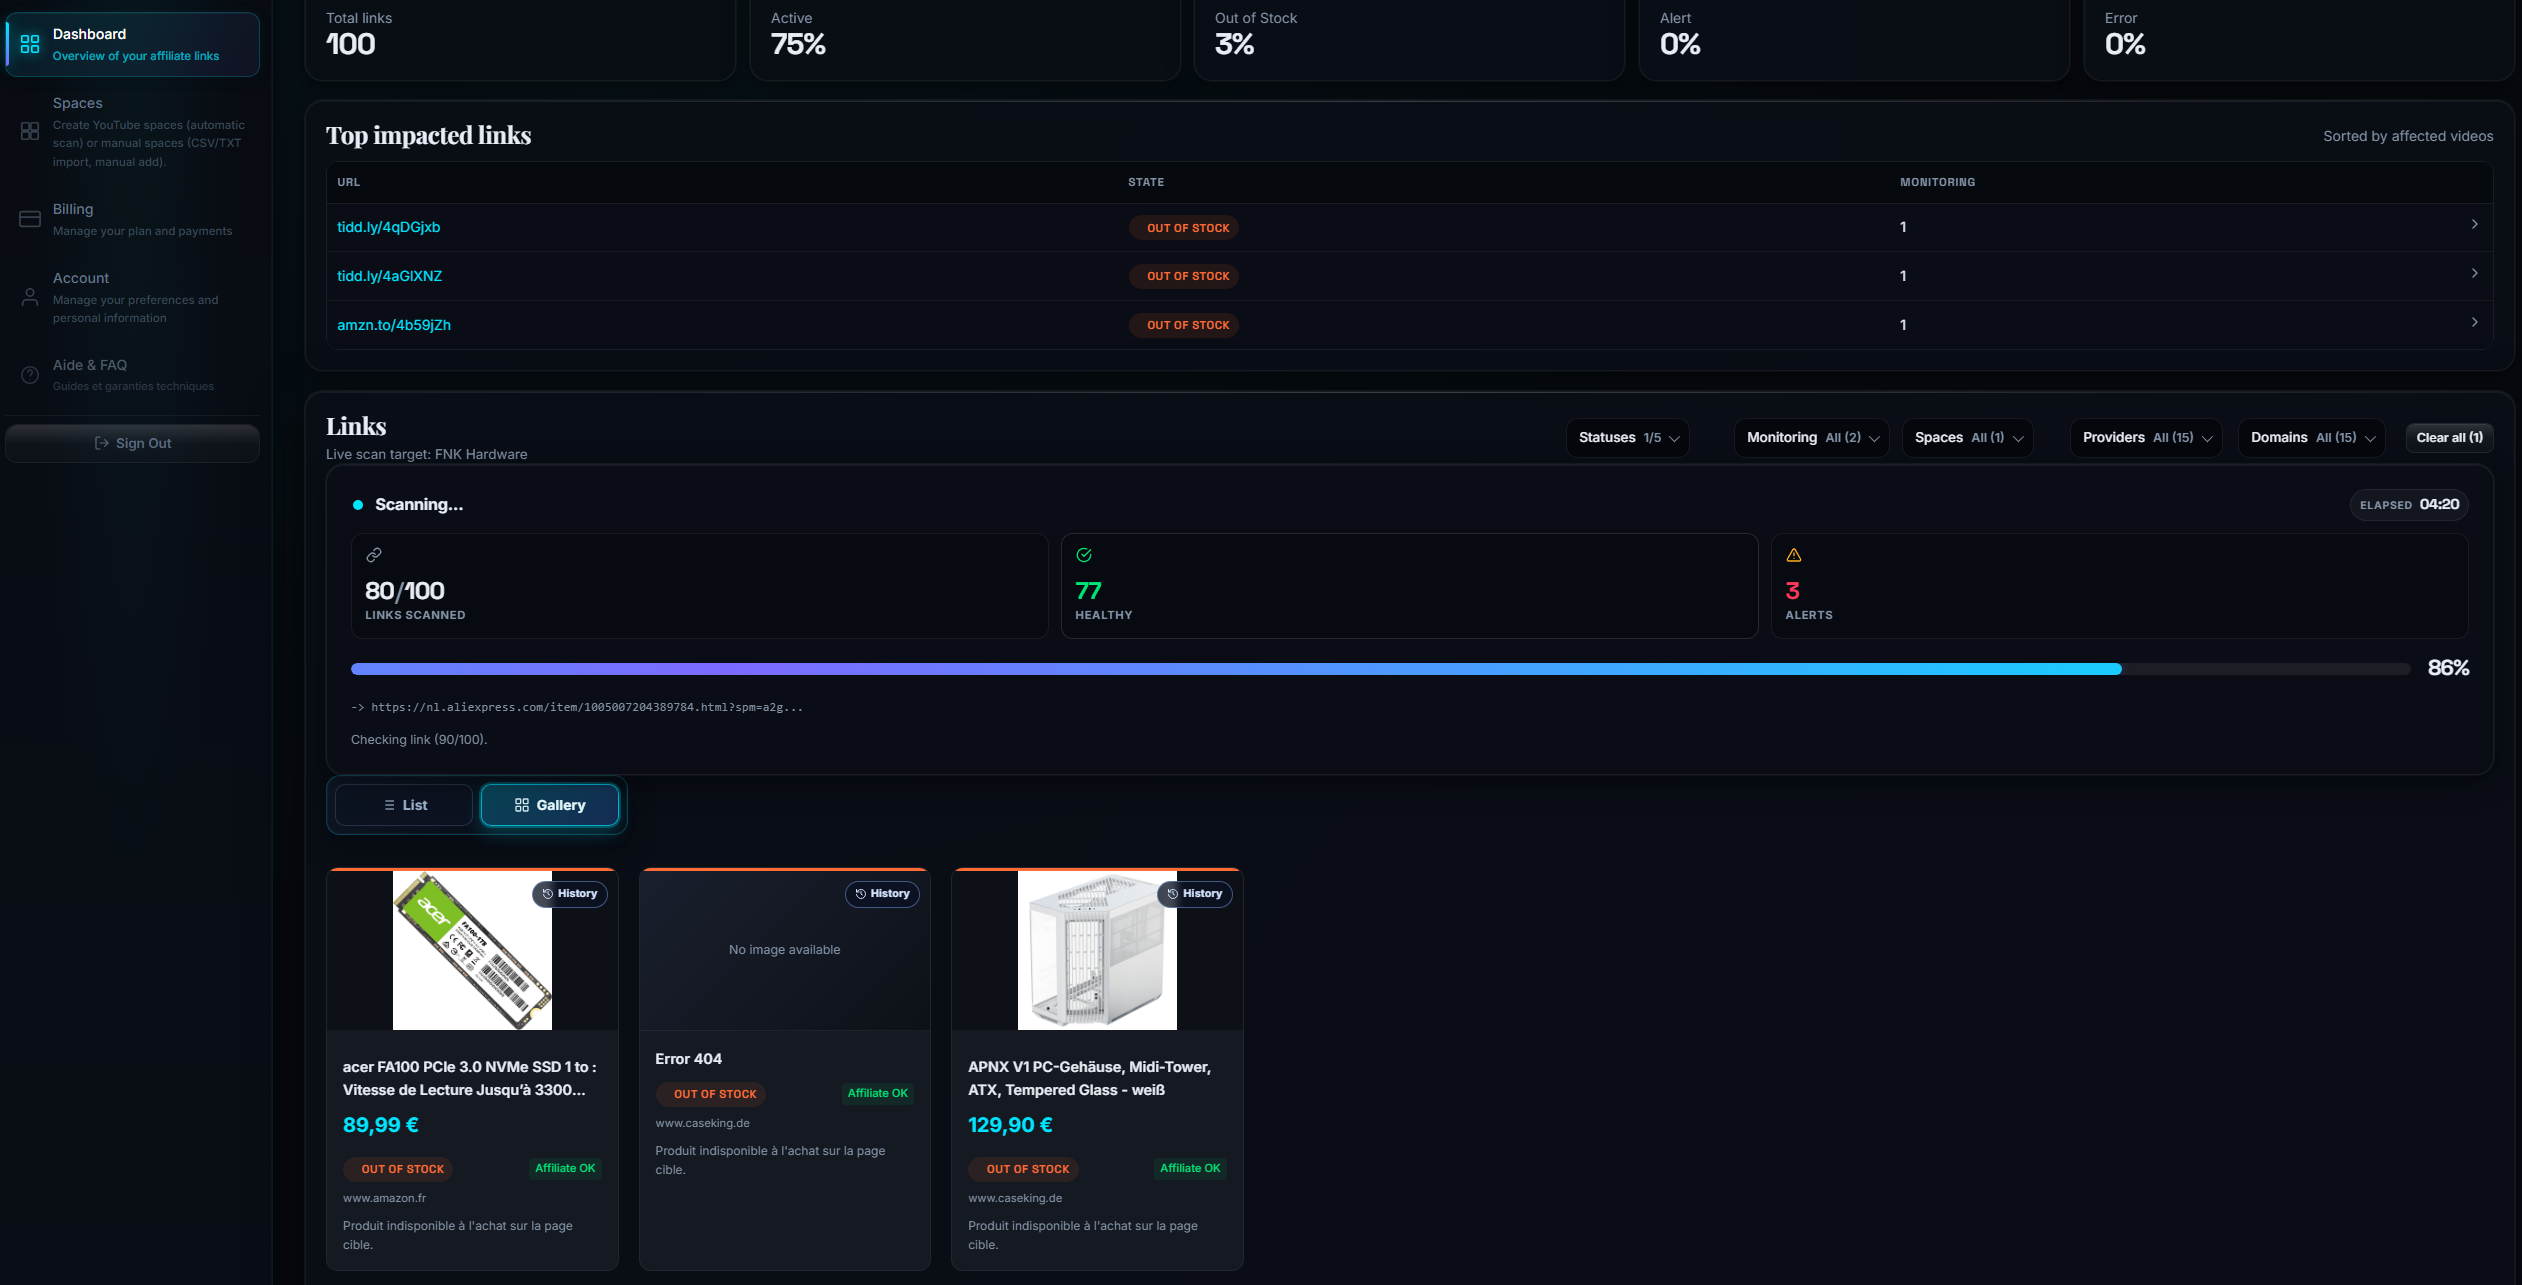This screenshot has width=2522, height=1285.
Task: Click the acer FA100 SSD product thumbnail
Action: tap(472, 949)
